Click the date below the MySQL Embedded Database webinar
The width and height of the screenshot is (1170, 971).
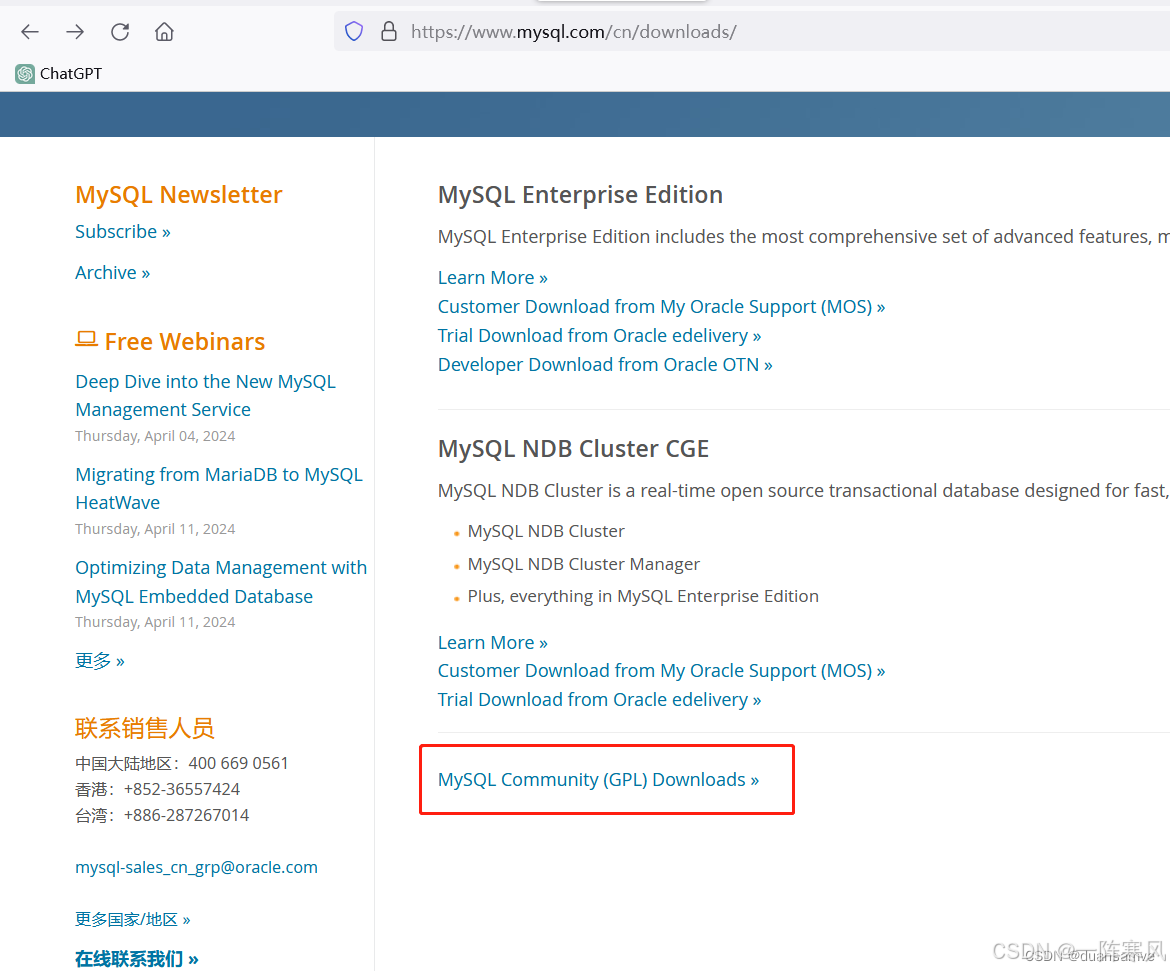(x=155, y=622)
